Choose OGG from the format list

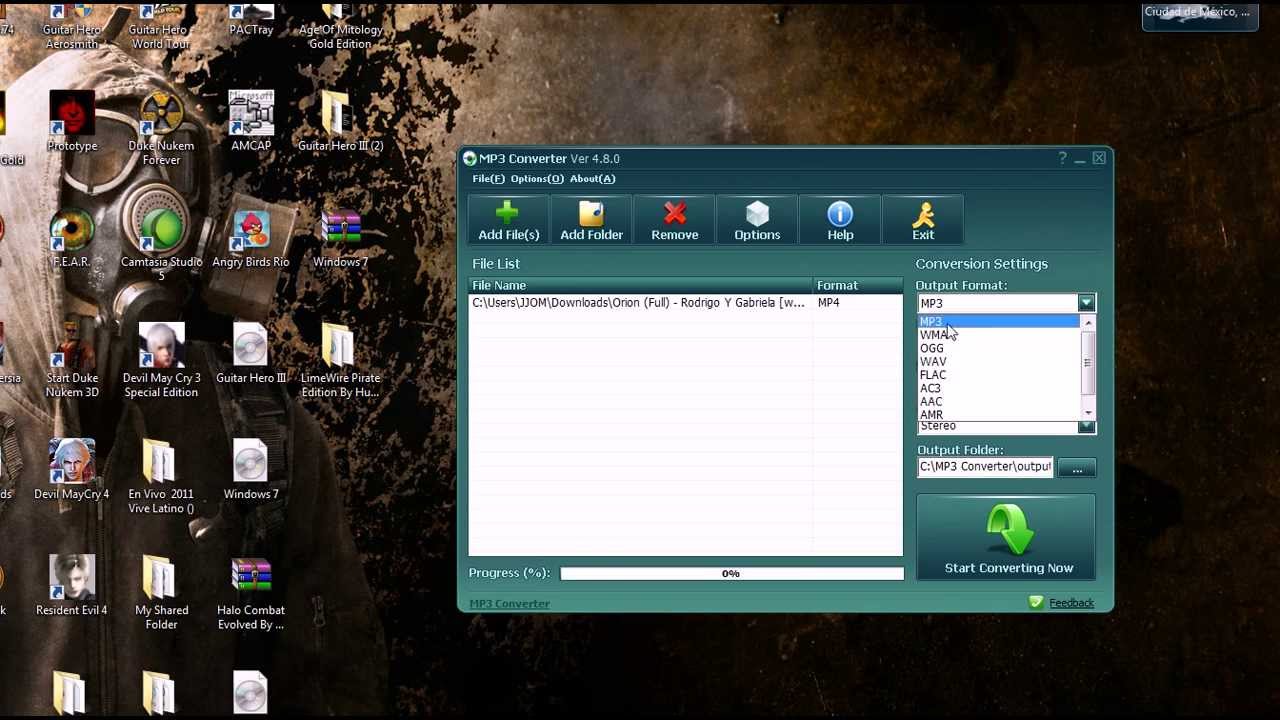pyautogui.click(x=998, y=348)
